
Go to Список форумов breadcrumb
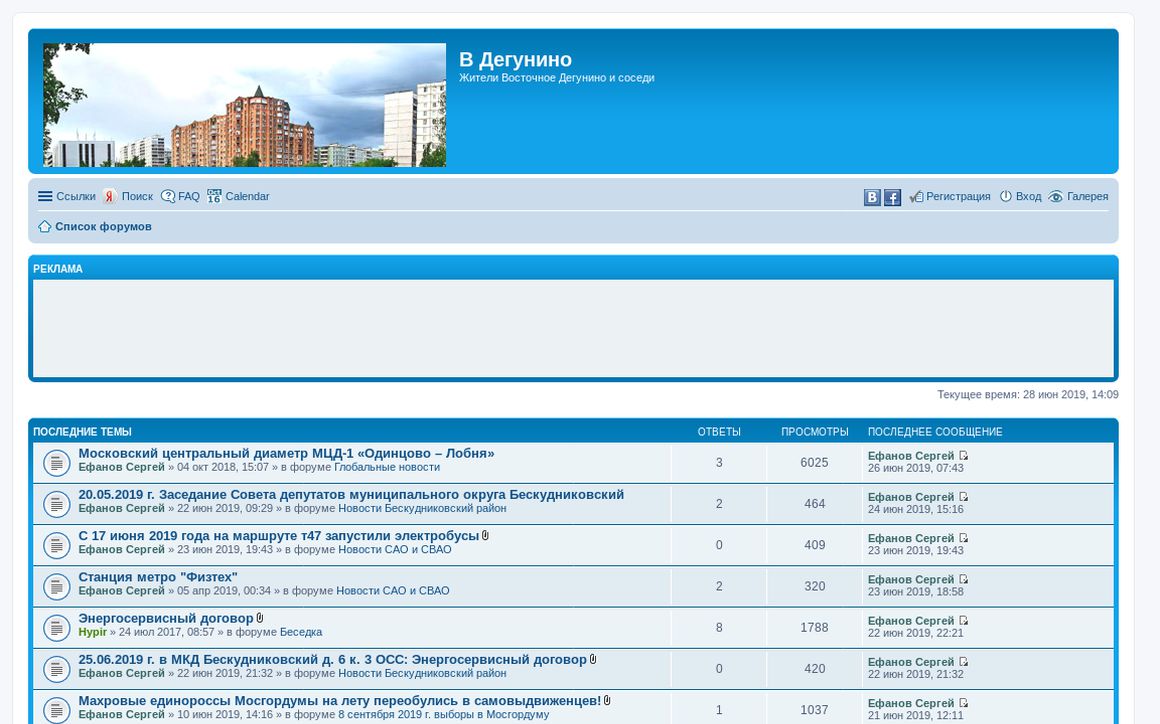(104, 226)
